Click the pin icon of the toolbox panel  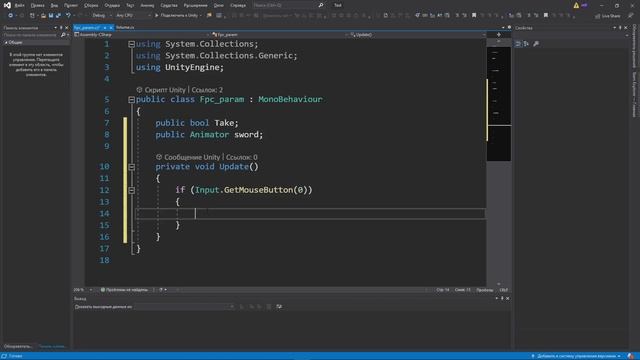[61, 28]
